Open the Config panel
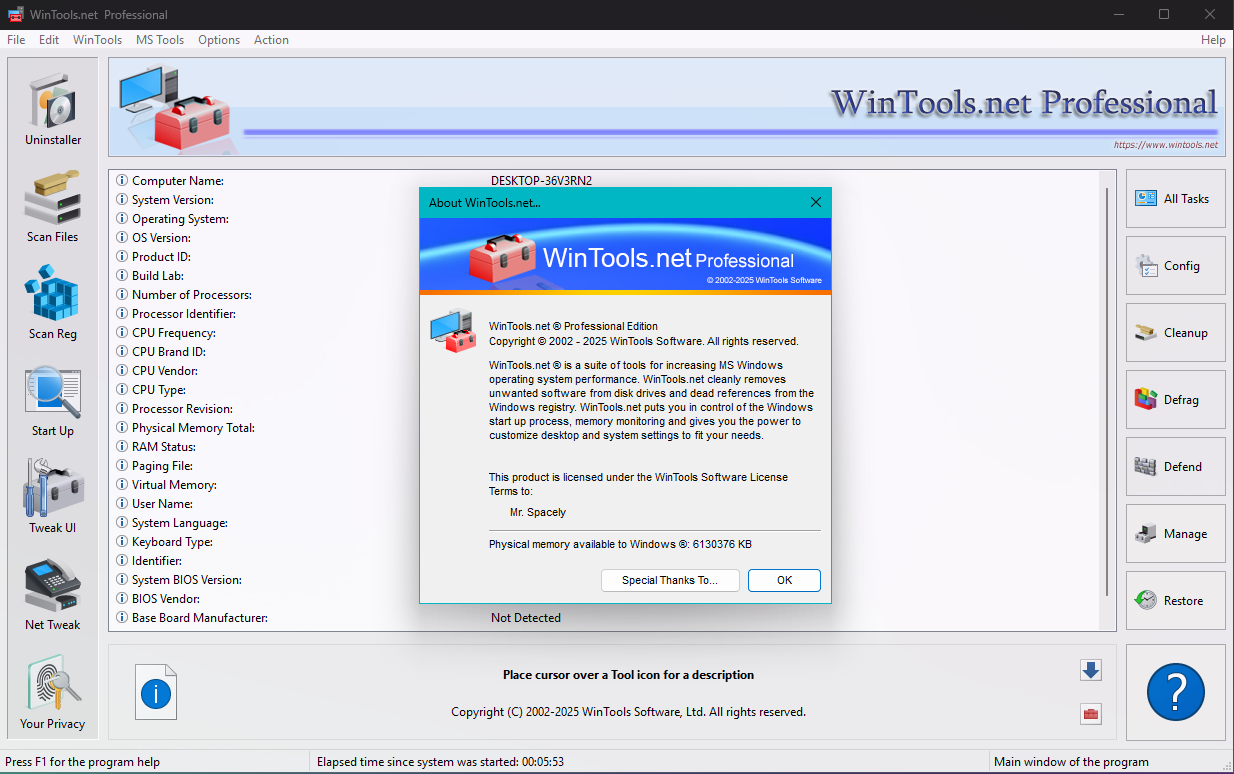This screenshot has width=1234, height=774. [x=1175, y=266]
